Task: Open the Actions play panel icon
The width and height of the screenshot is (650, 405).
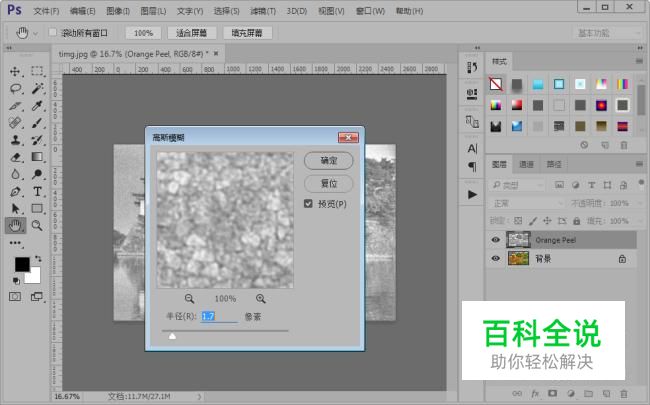Action: click(x=472, y=194)
